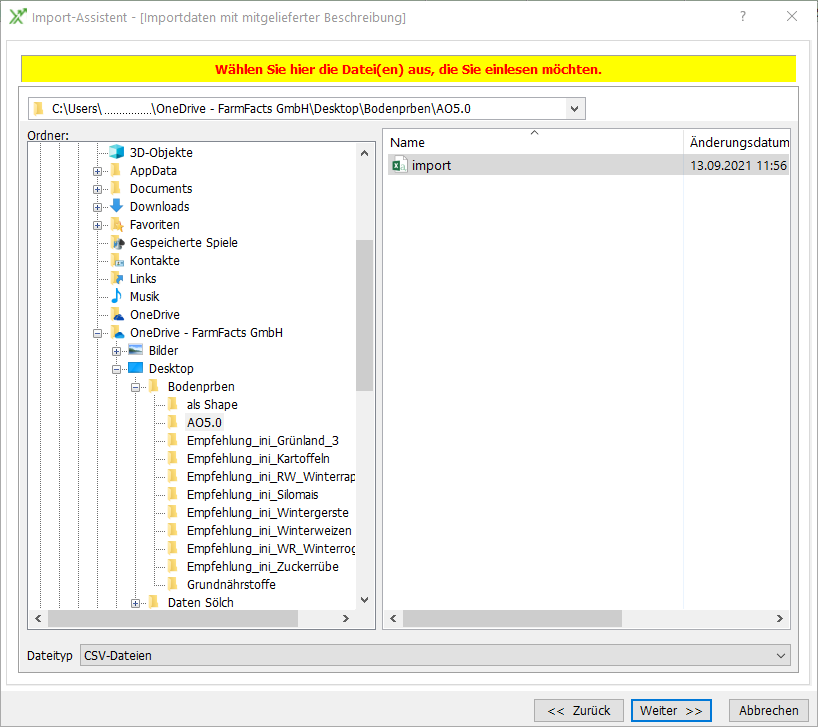Expand the AppData folder node
This screenshot has width=818, height=727.
98,171
